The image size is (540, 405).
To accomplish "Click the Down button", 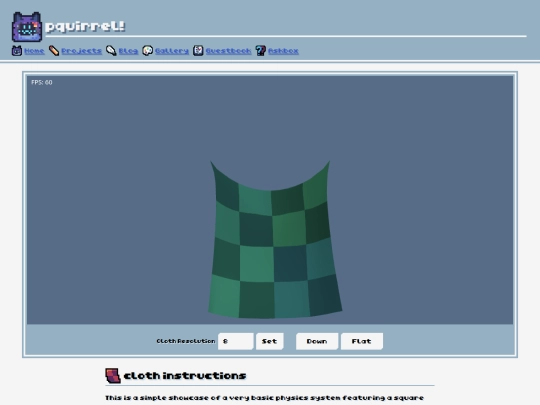I will (317, 341).
